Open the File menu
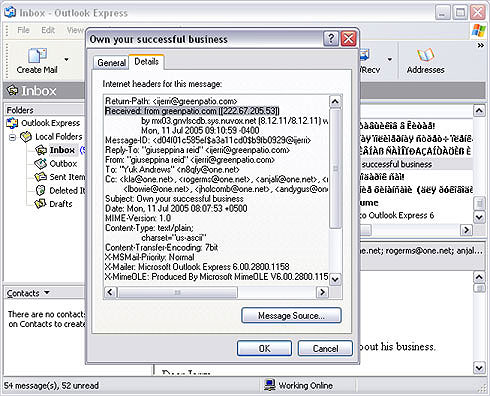 pyautogui.click(x=23, y=30)
